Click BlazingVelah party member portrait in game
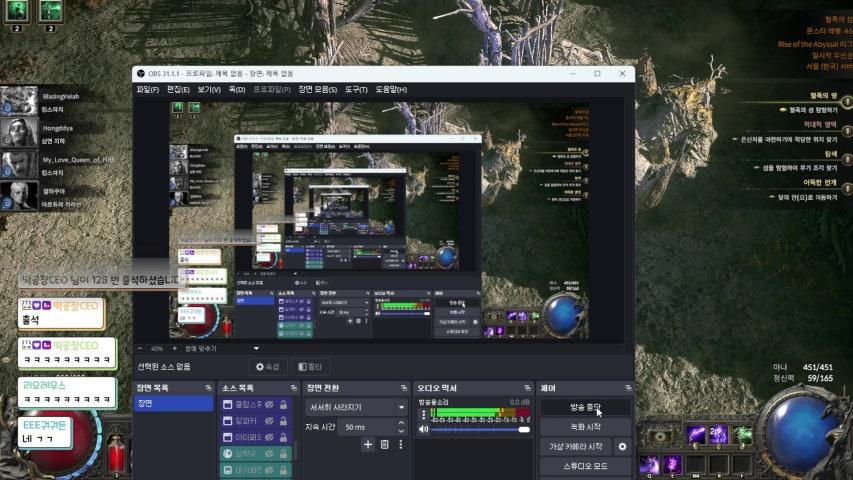 point(19,101)
